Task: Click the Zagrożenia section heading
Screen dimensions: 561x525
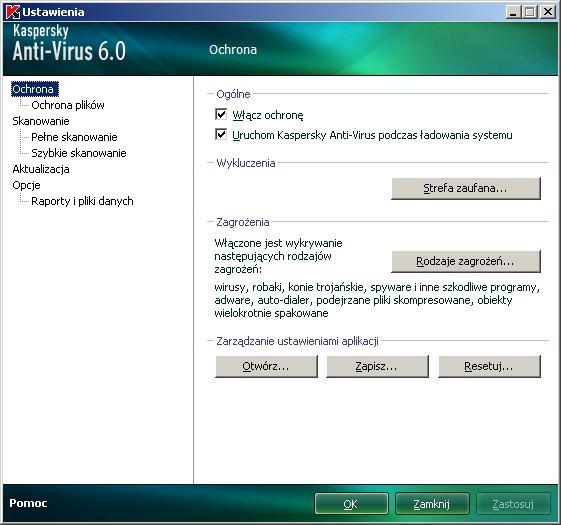Action: coord(243,222)
